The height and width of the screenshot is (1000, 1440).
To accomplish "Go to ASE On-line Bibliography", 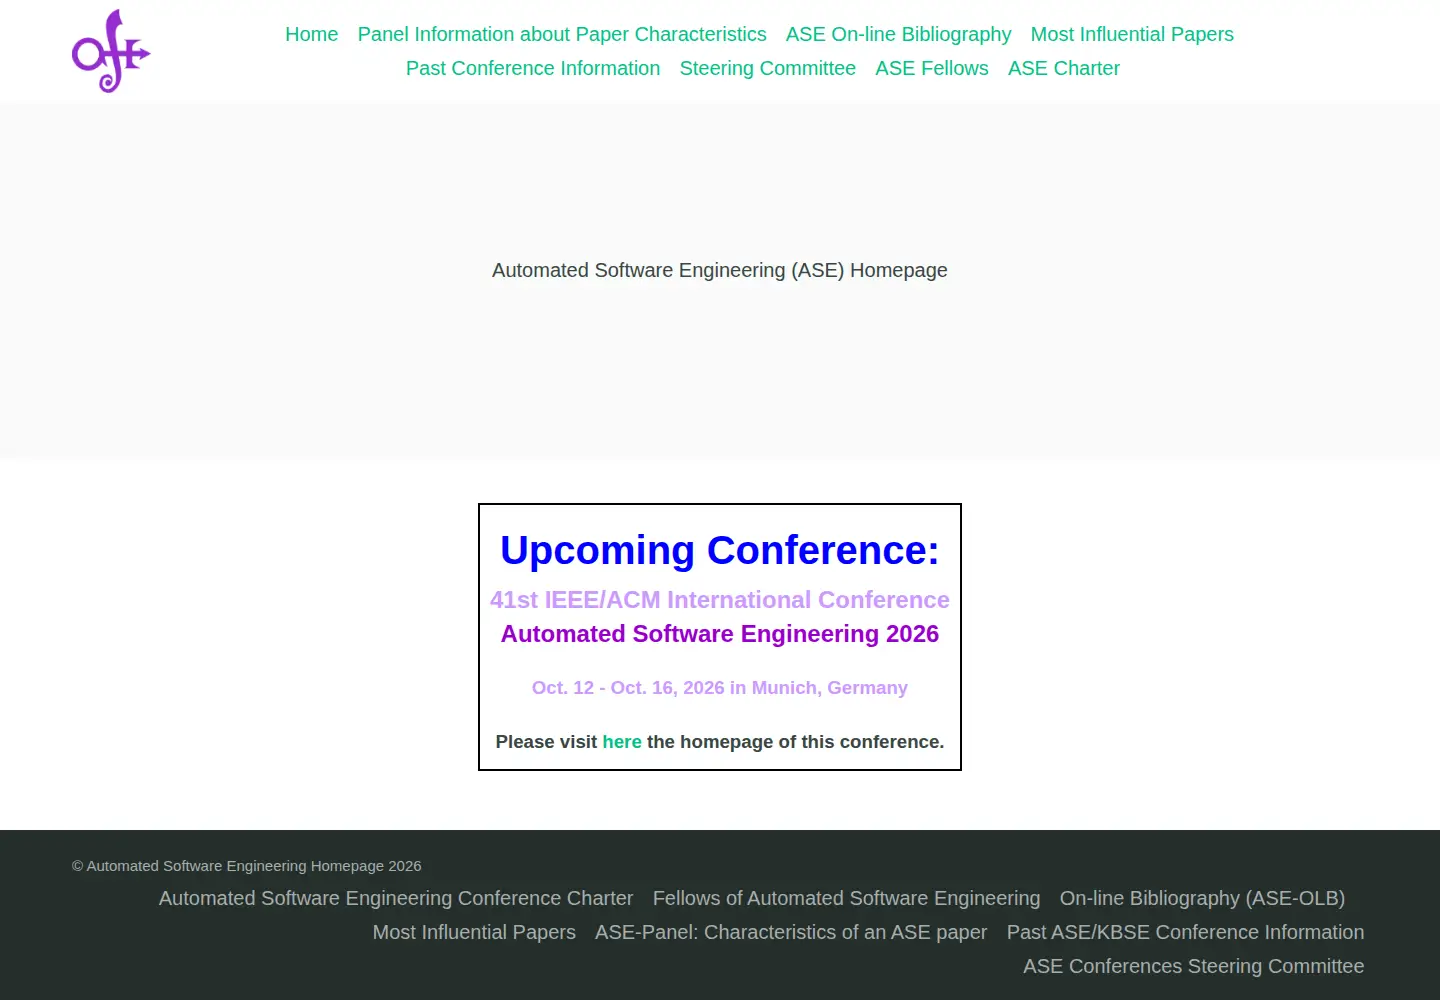I will tap(899, 34).
